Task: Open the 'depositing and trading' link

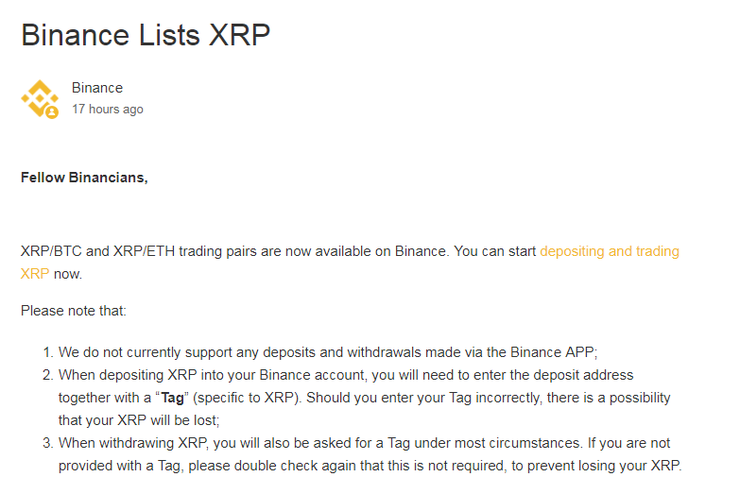Action: click(x=609, y=251)
